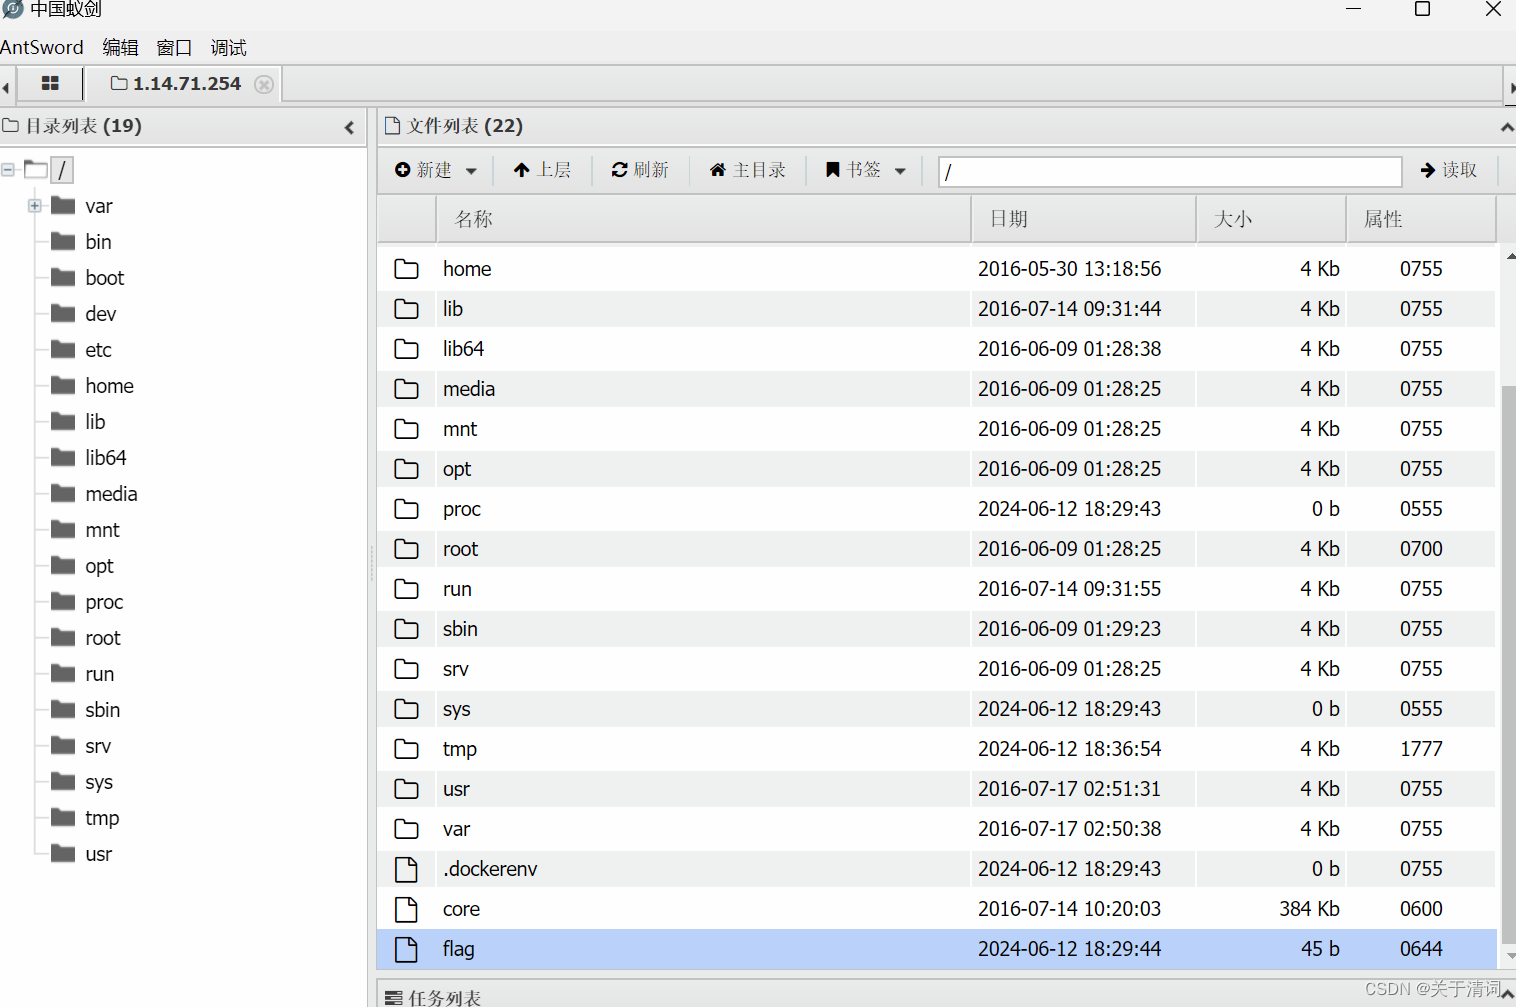Select the sbin folder in tree

coord(103,710)
